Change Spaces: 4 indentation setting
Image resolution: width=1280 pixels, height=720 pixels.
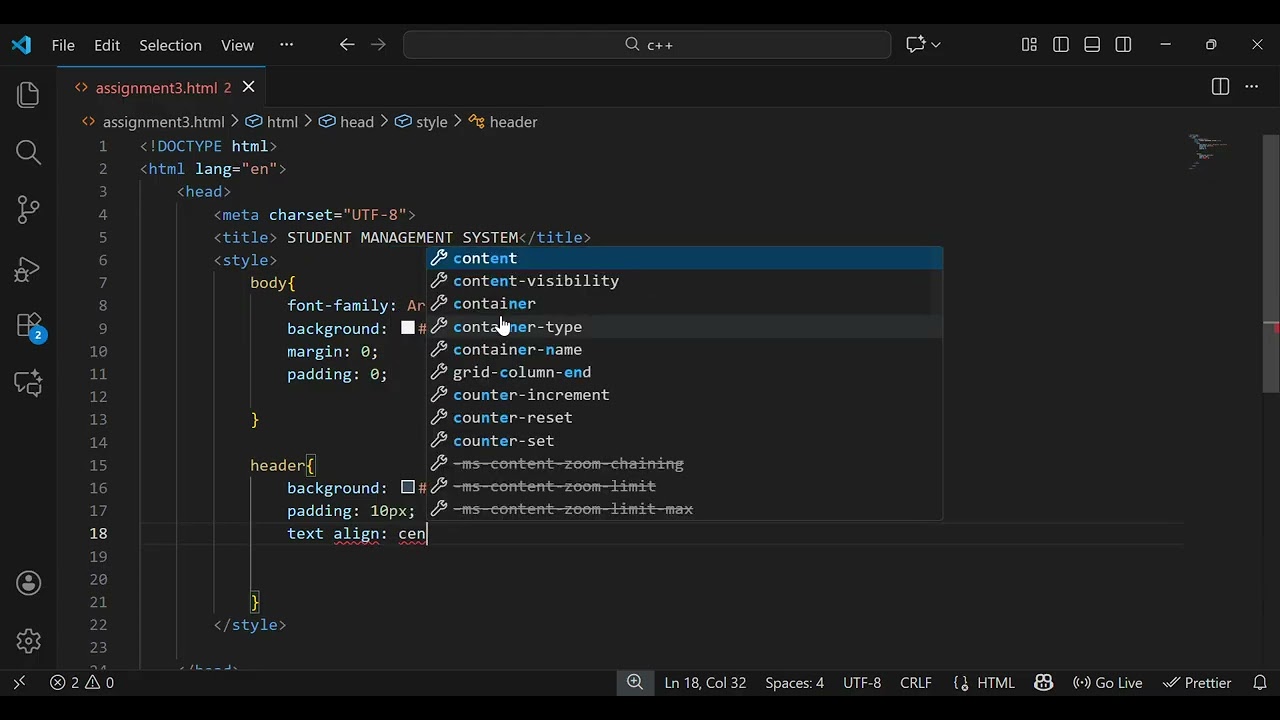point(794,683)
